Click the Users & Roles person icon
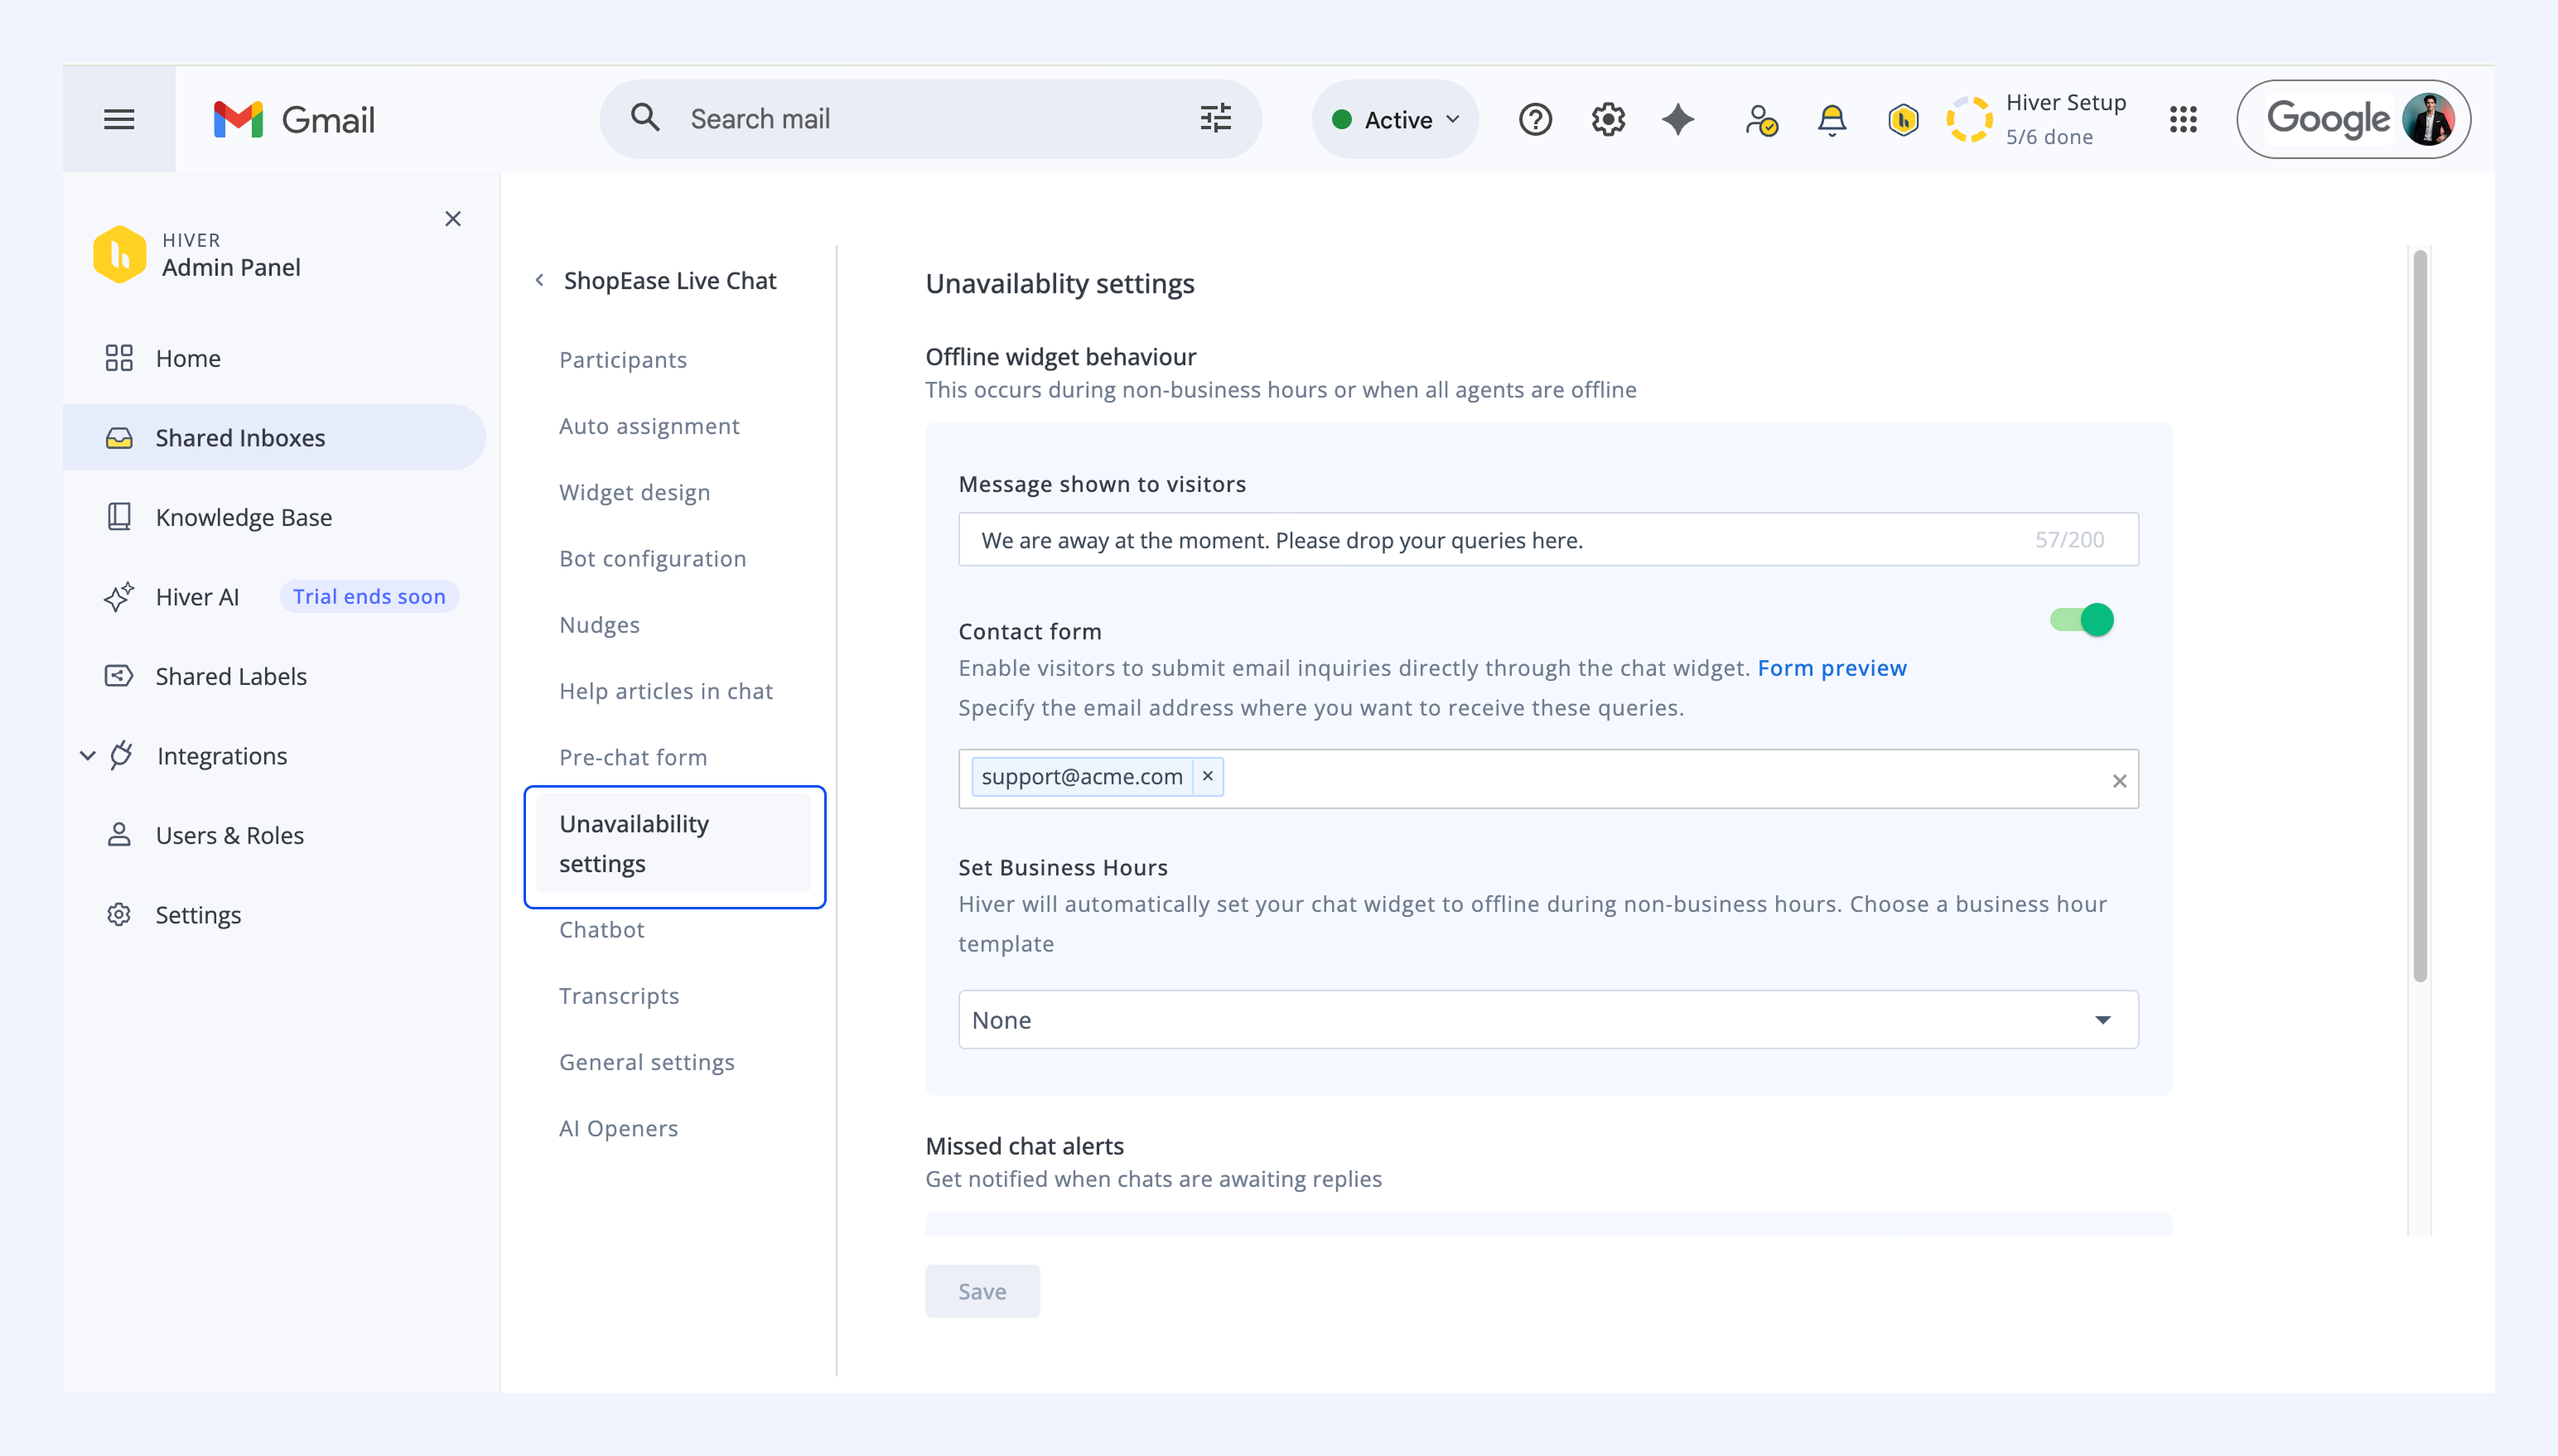 [119, 835]
